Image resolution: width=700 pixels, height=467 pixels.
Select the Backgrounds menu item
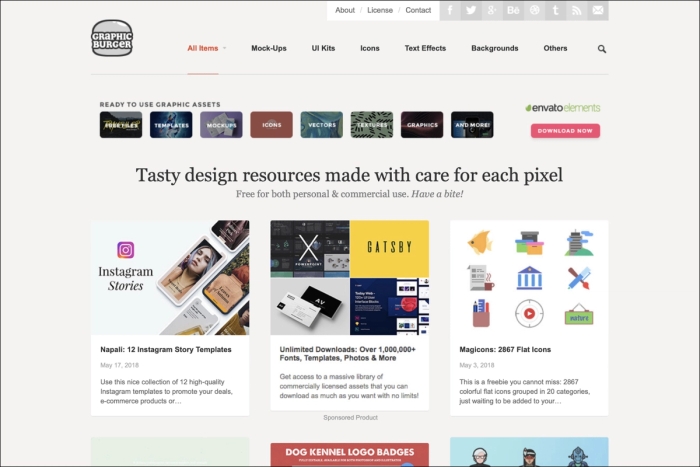[495, 48]
